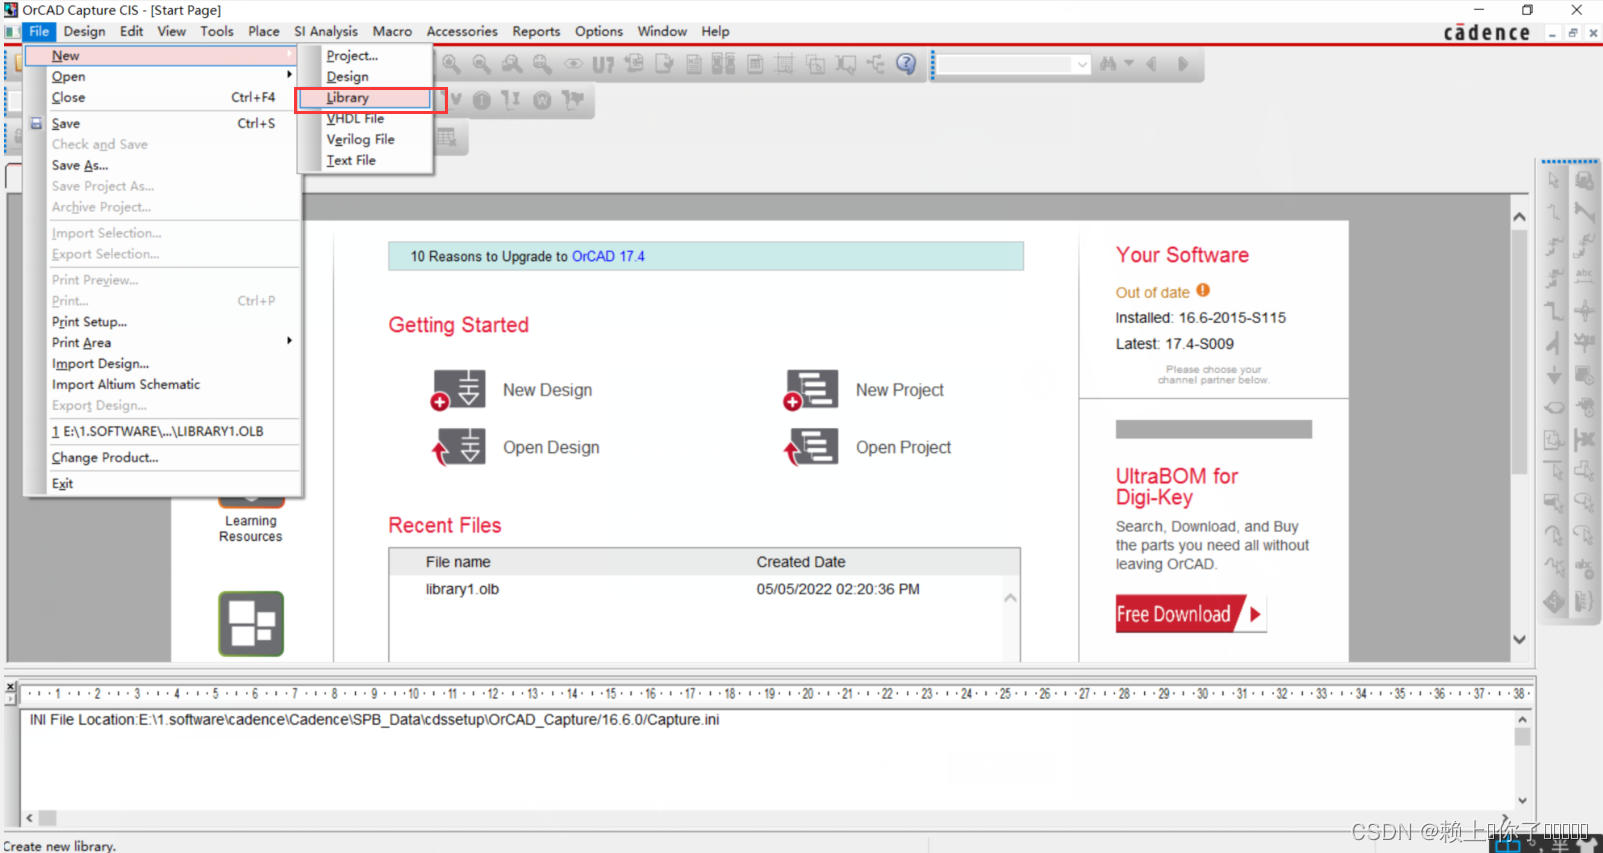The height and width of the screenshot is (853, 1603).
Task: Click New Project on the Start Page
Action: [x=864, y=390]
